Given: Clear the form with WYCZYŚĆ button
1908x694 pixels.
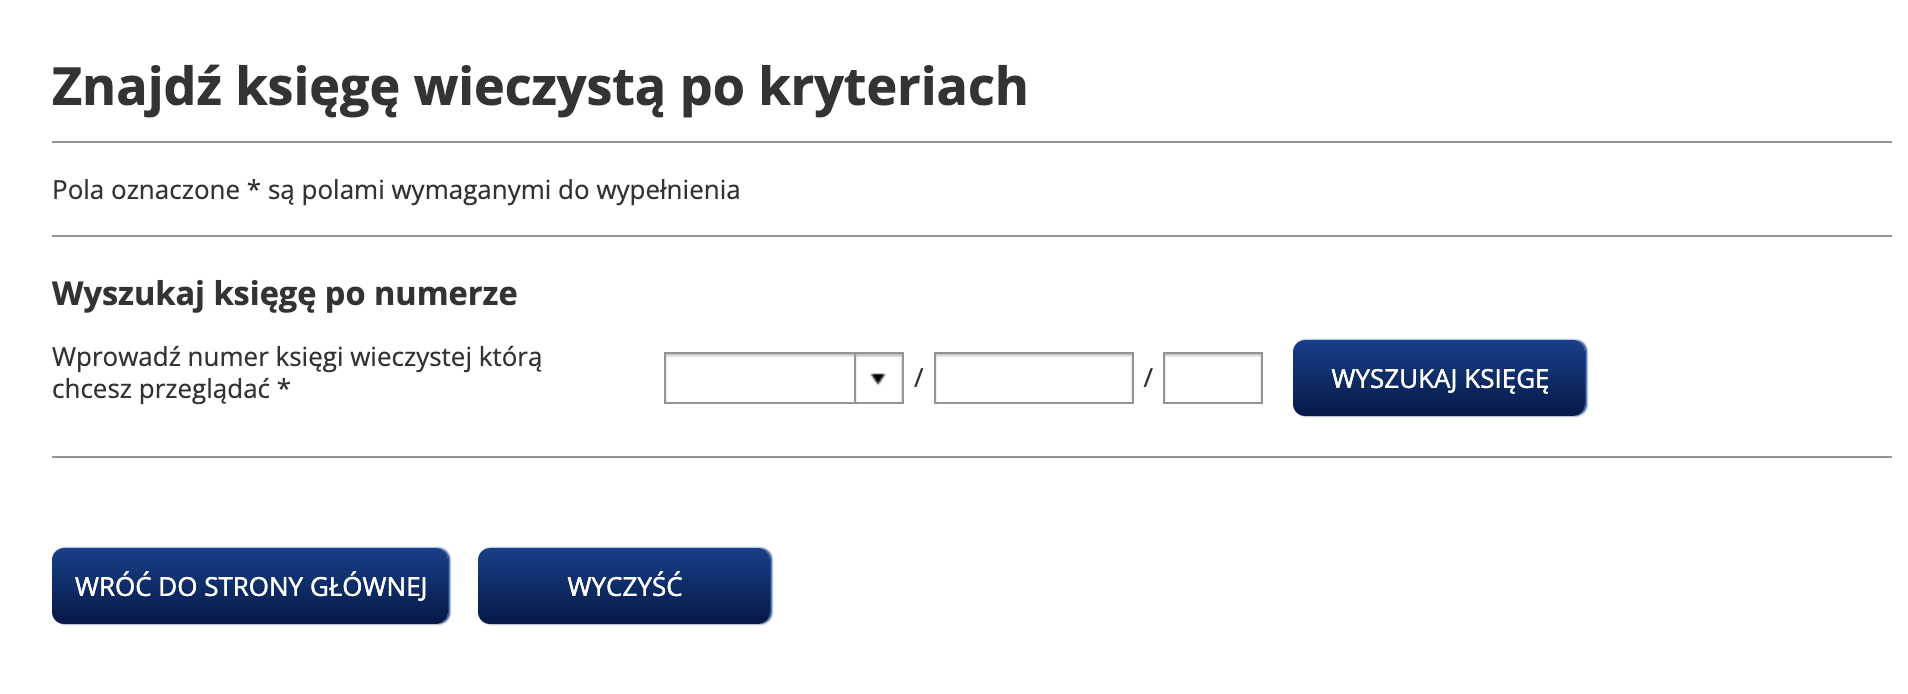Looking at the screenshot, I should (625, 586).
